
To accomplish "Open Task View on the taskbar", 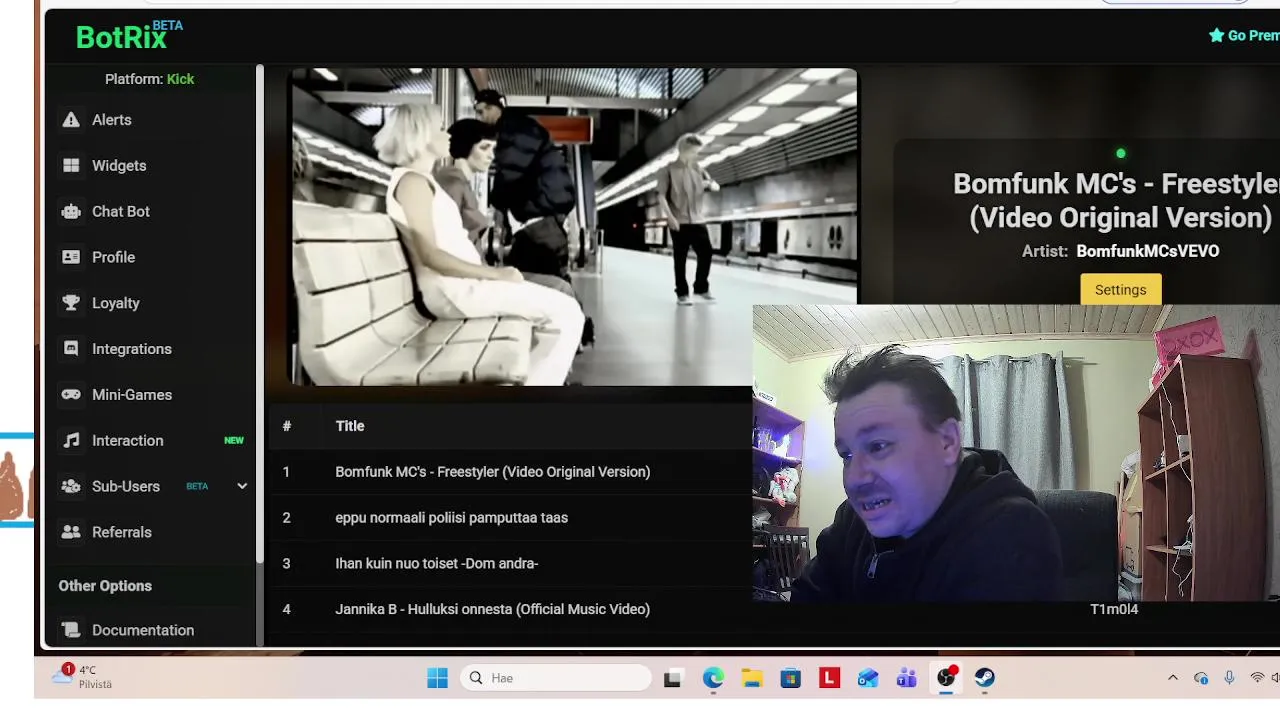I will click(x=673, y=678).
